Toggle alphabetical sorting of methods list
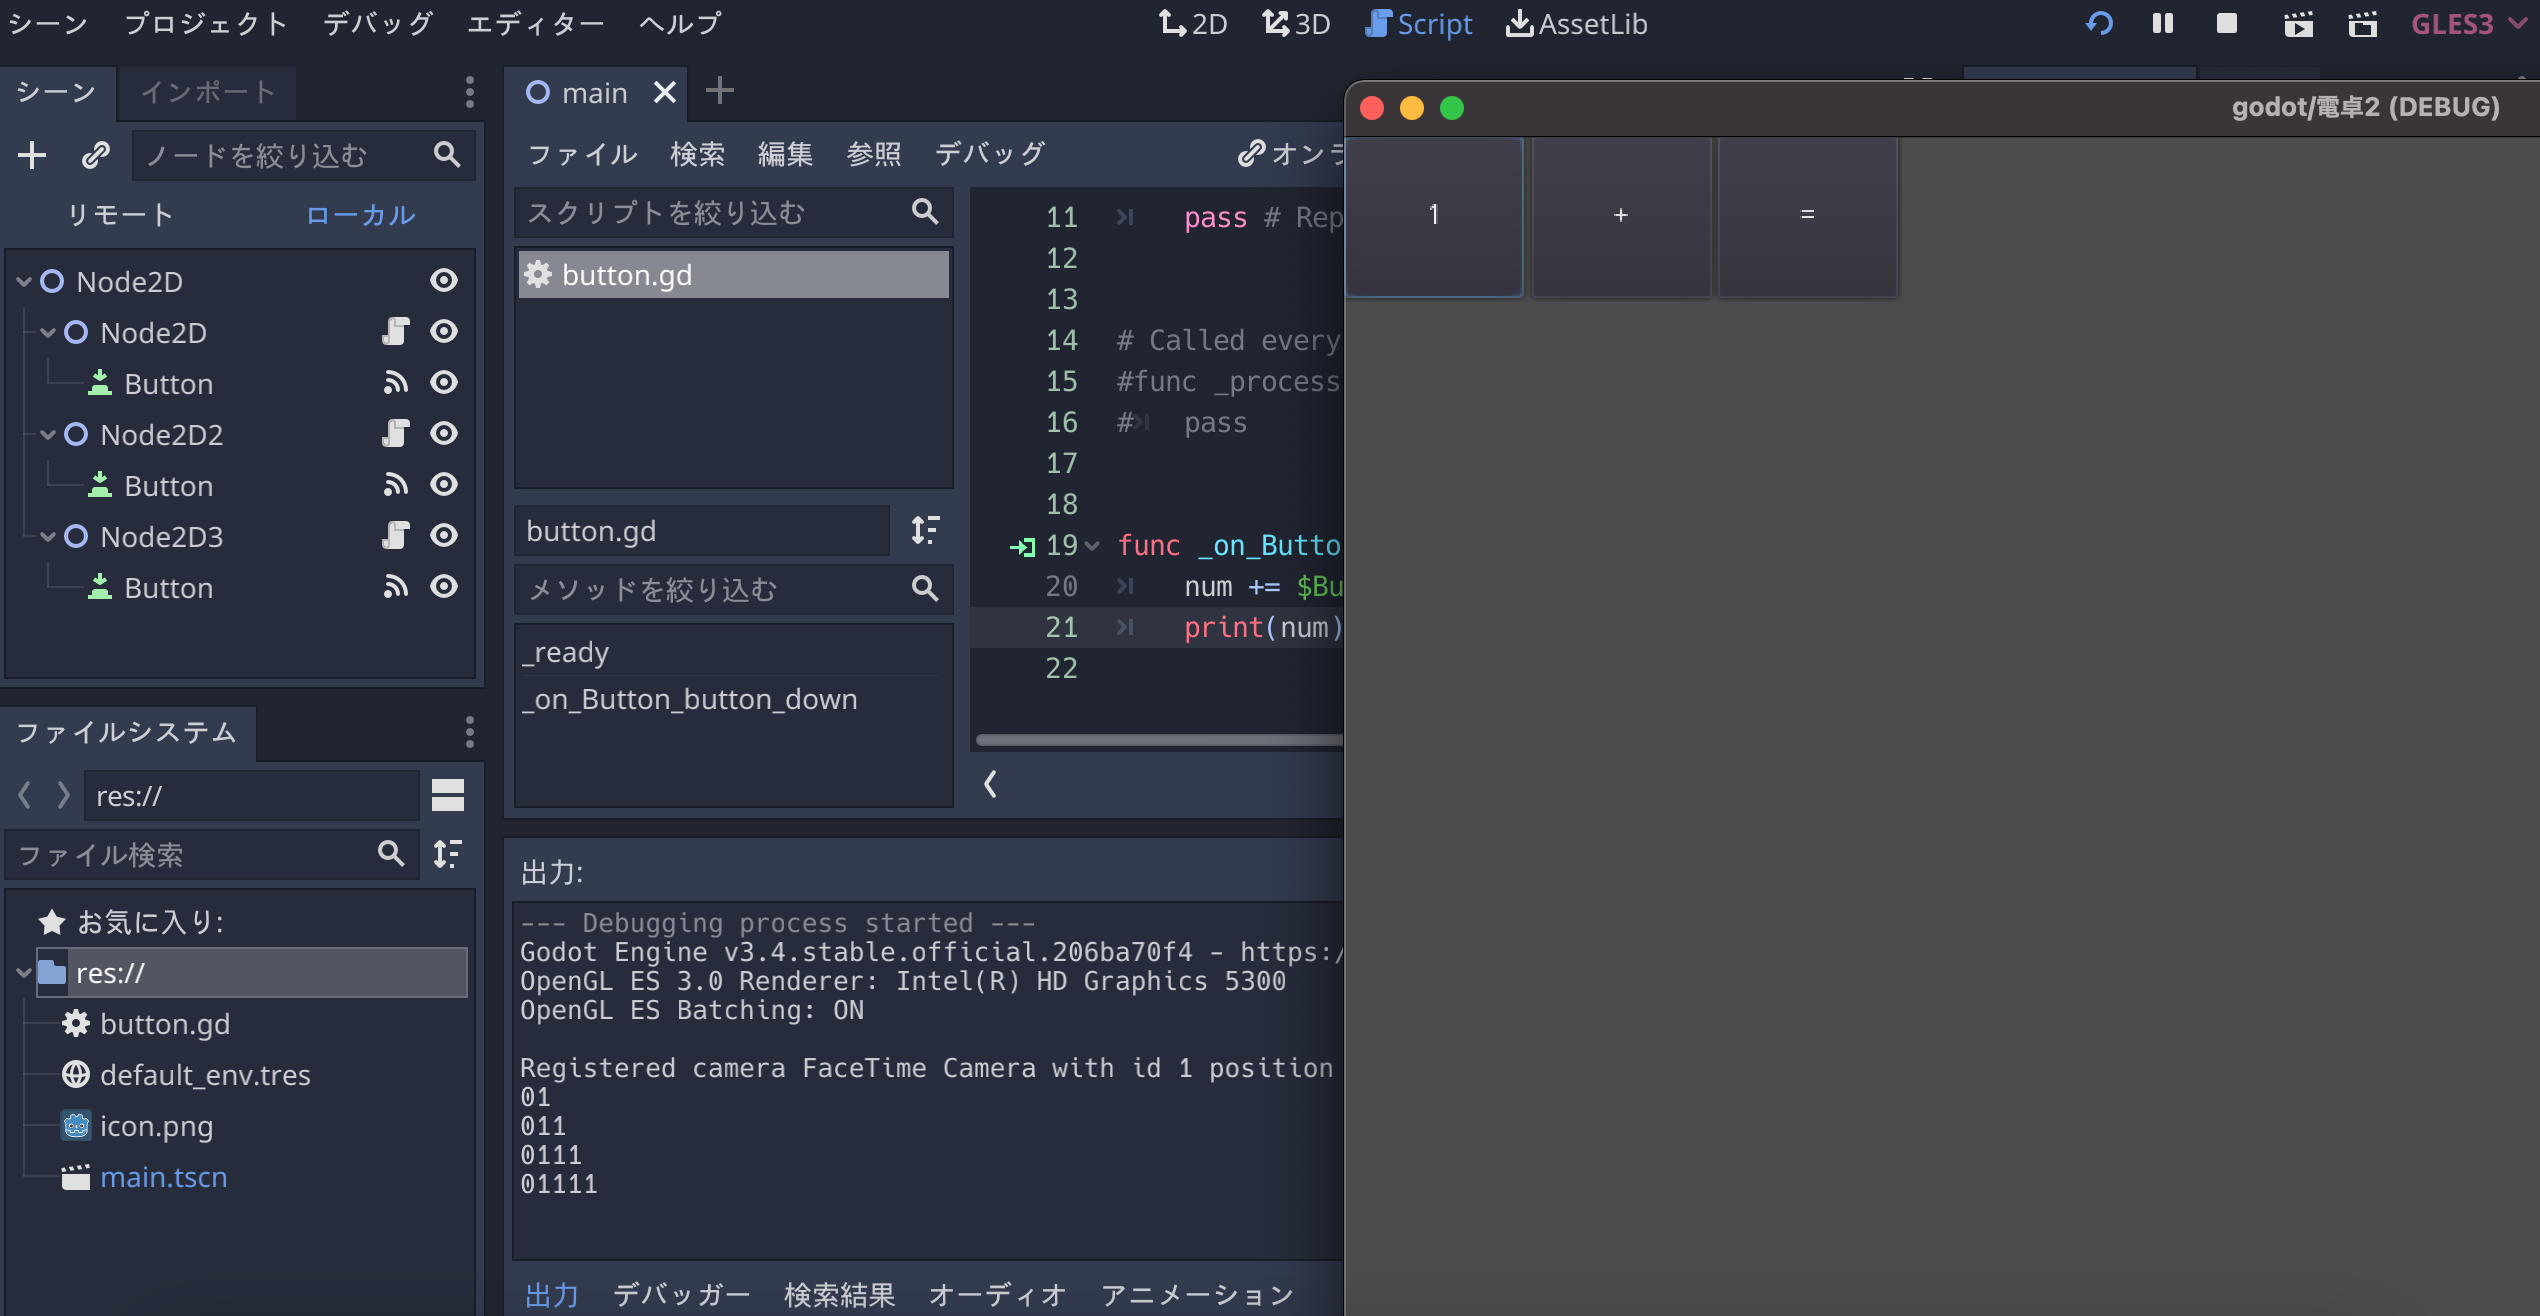 pos(925,530)
